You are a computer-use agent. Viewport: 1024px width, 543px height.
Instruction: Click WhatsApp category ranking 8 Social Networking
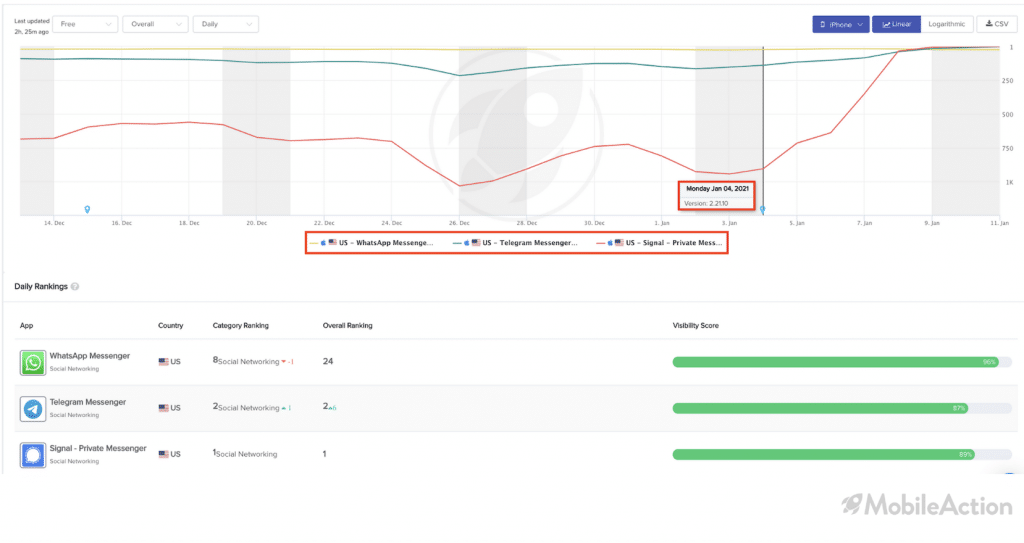pos(246,361)
